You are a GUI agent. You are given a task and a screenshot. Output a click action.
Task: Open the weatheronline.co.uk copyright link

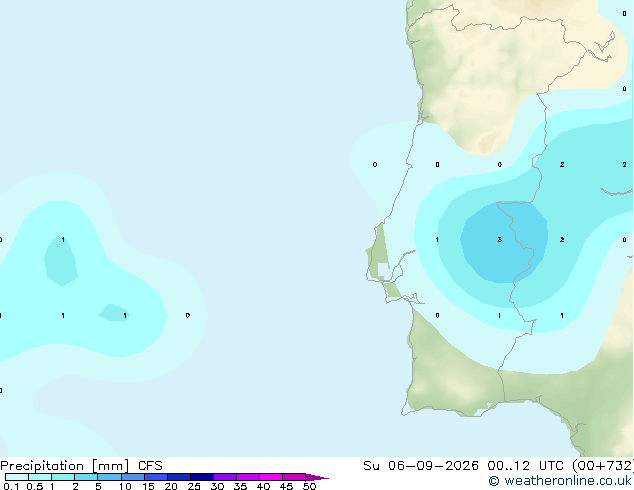point(560,481)
